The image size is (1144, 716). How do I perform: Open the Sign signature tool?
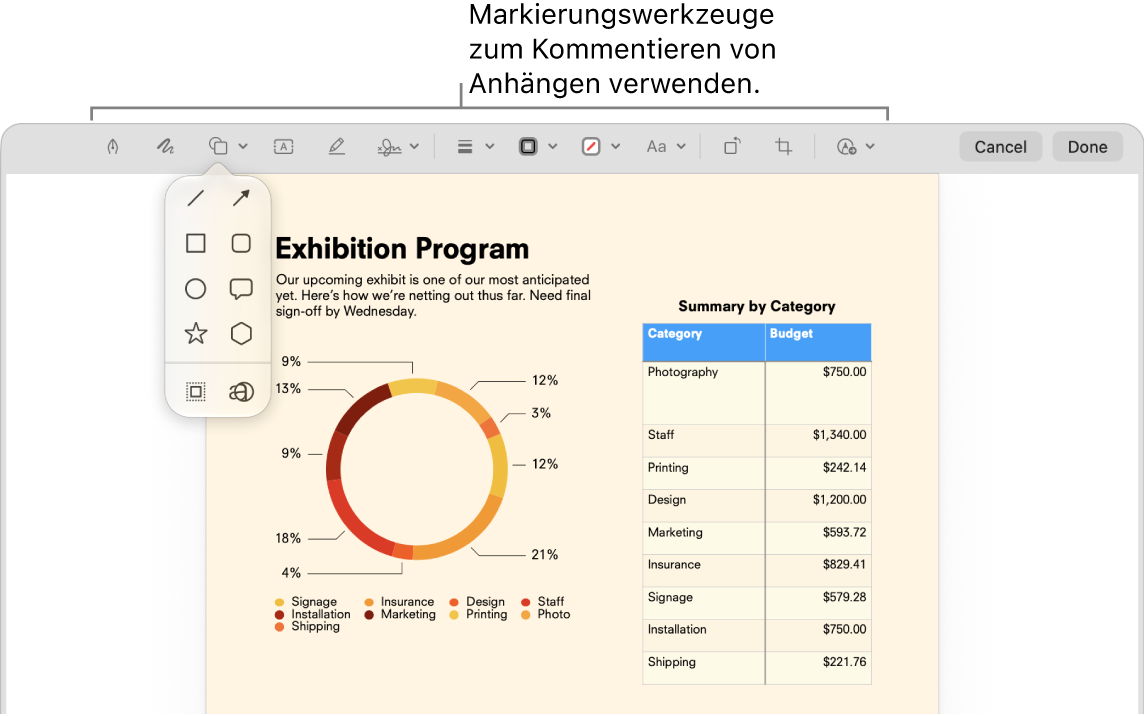(390, 147)
